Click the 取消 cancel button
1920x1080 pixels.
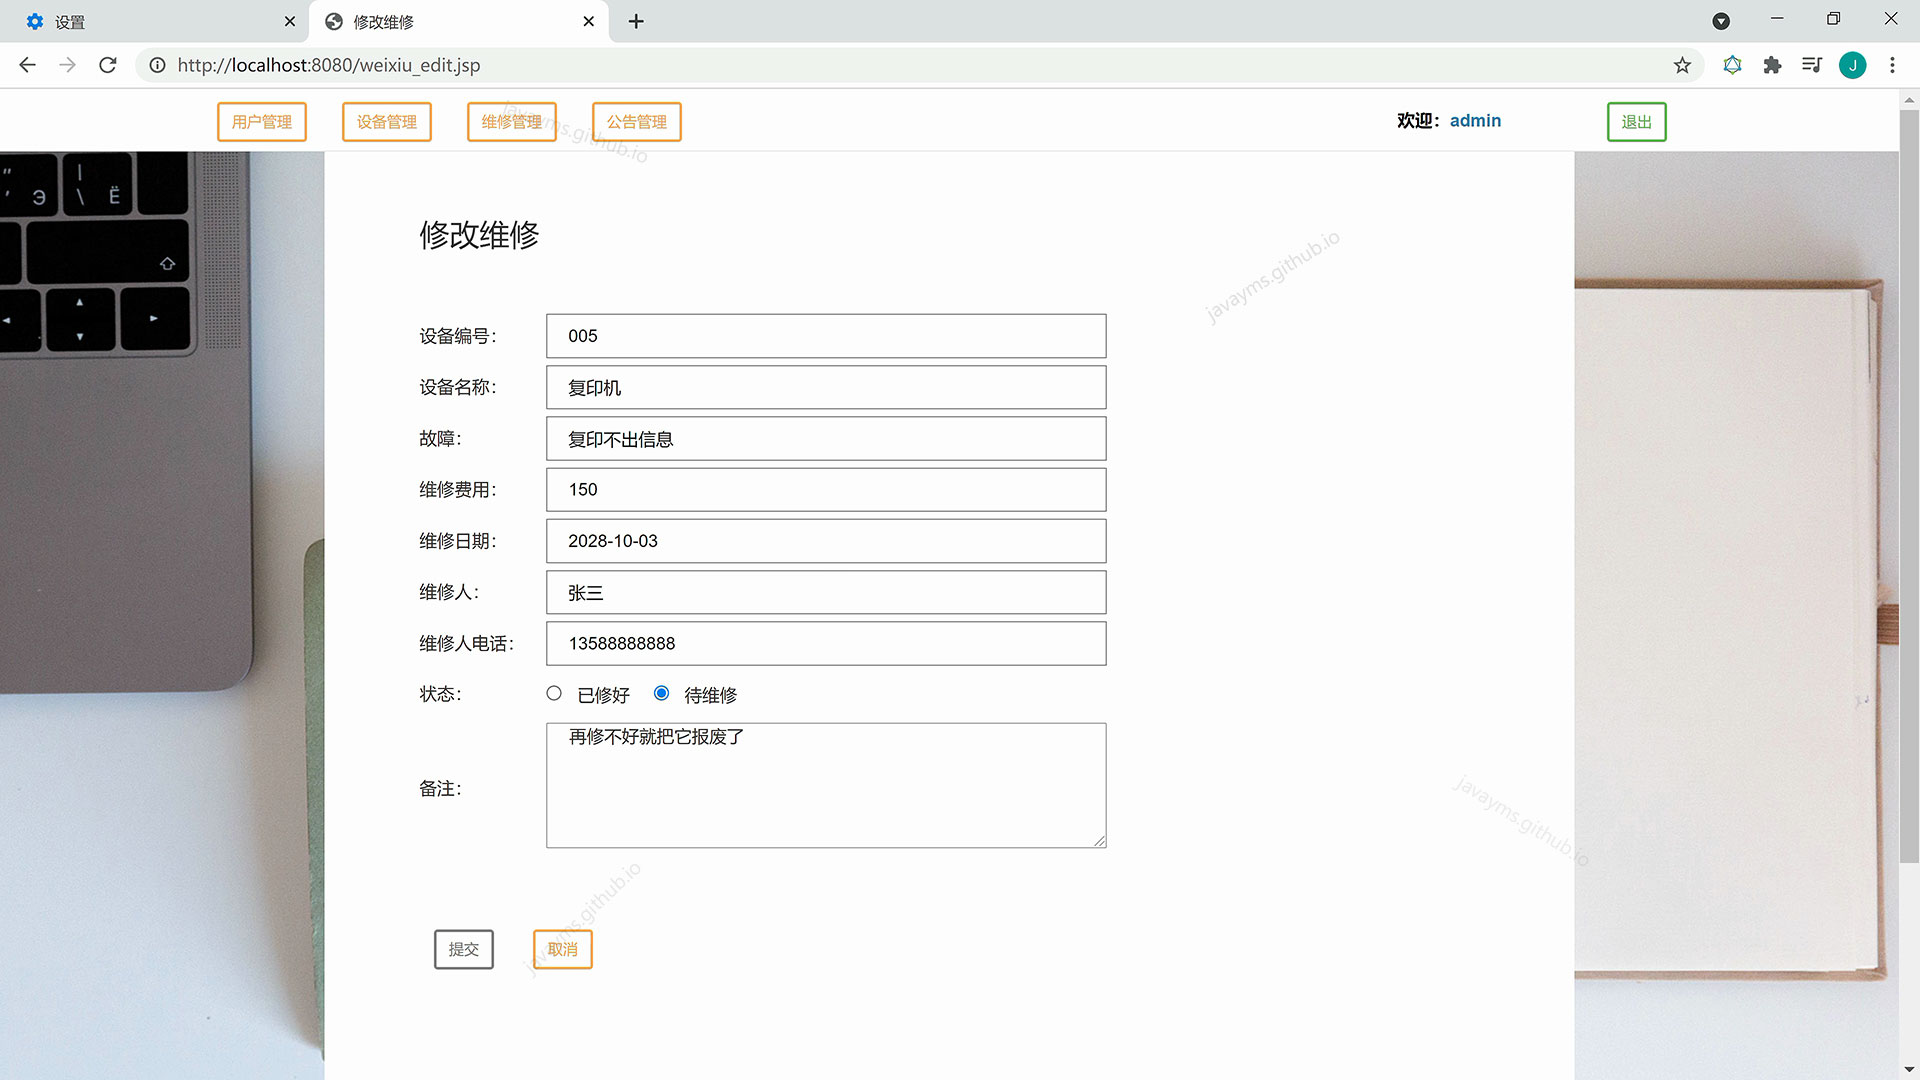(562, 949)
